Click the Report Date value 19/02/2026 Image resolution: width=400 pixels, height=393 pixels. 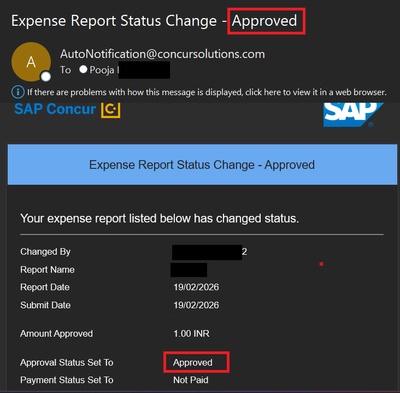196,287
